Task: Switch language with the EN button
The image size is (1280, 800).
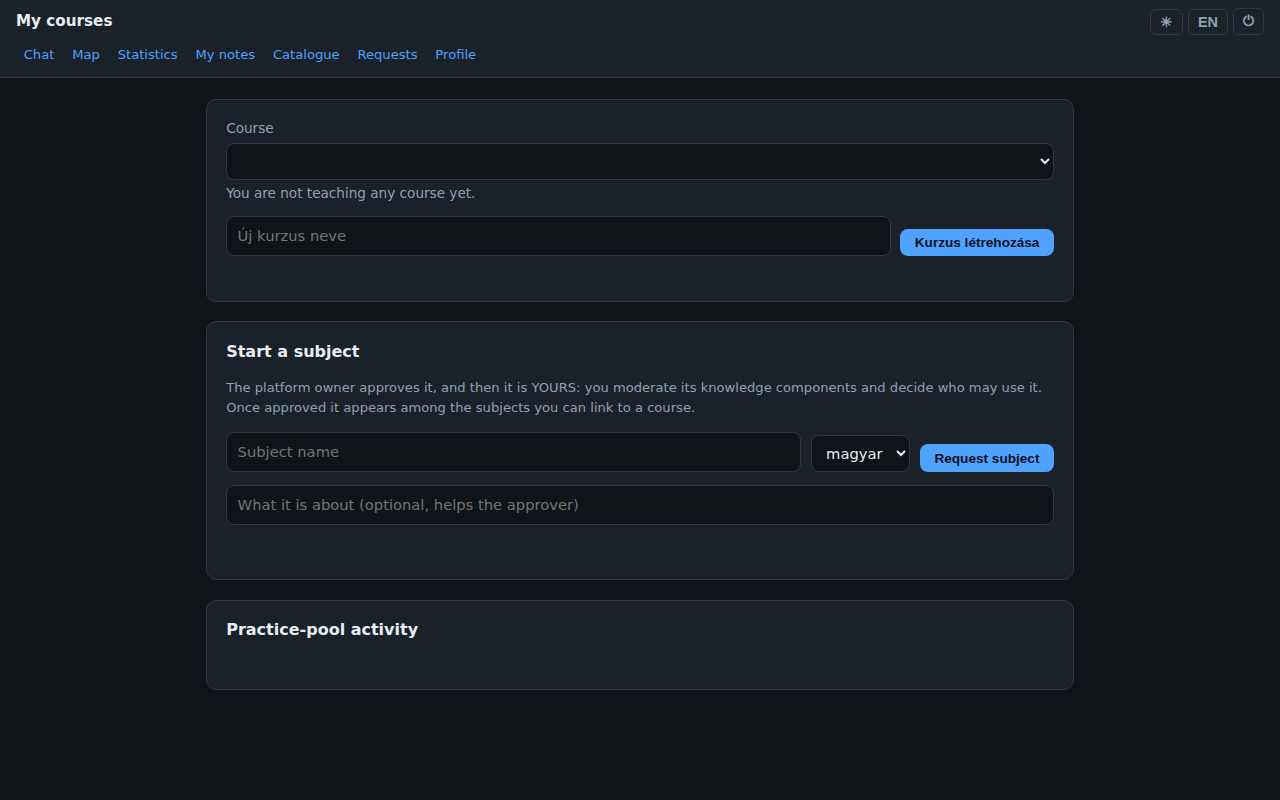Action: 1208,22
